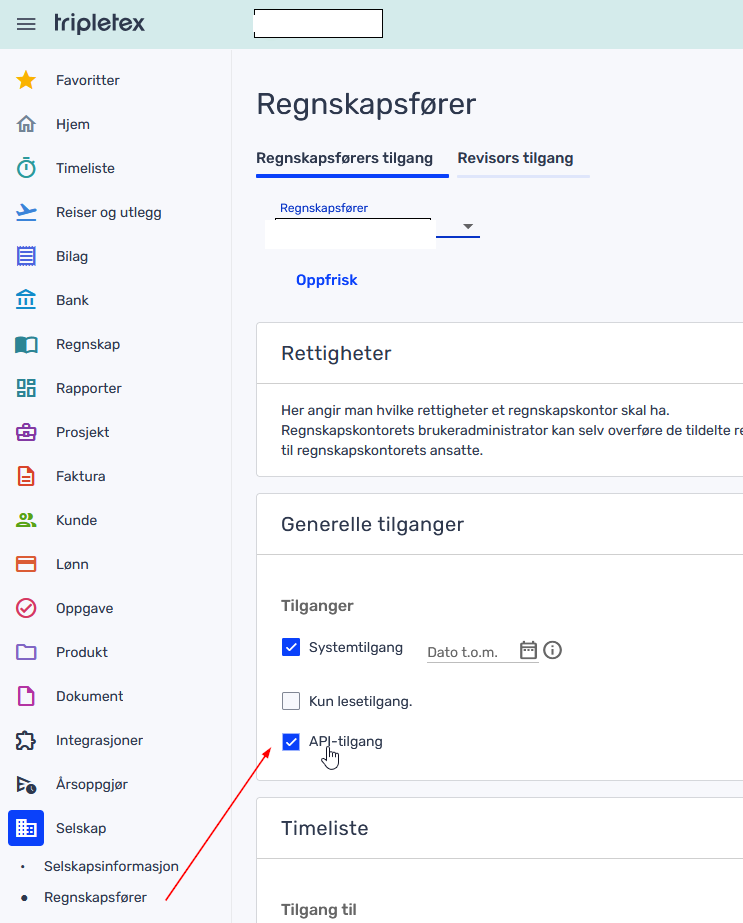Expand the Regnskapsfører dropdown arrow
743x923 pixels.
(x=467, y=227)
